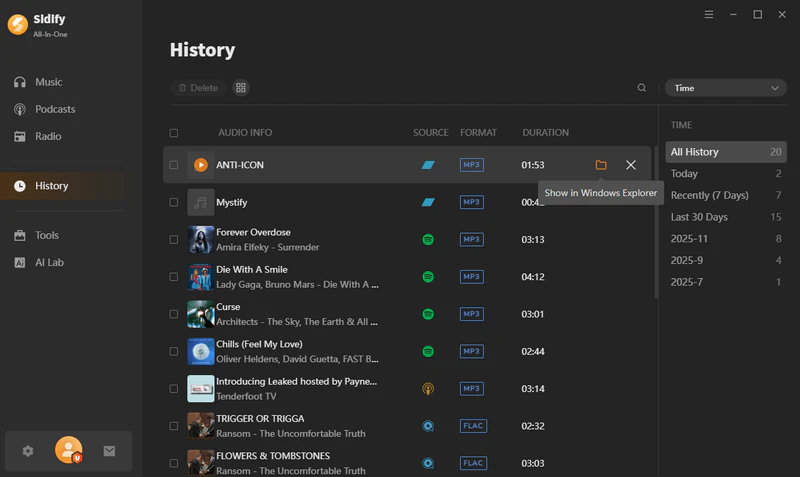Check the Mystify row checkbox
800x477 pixels.
coord(173,203)
